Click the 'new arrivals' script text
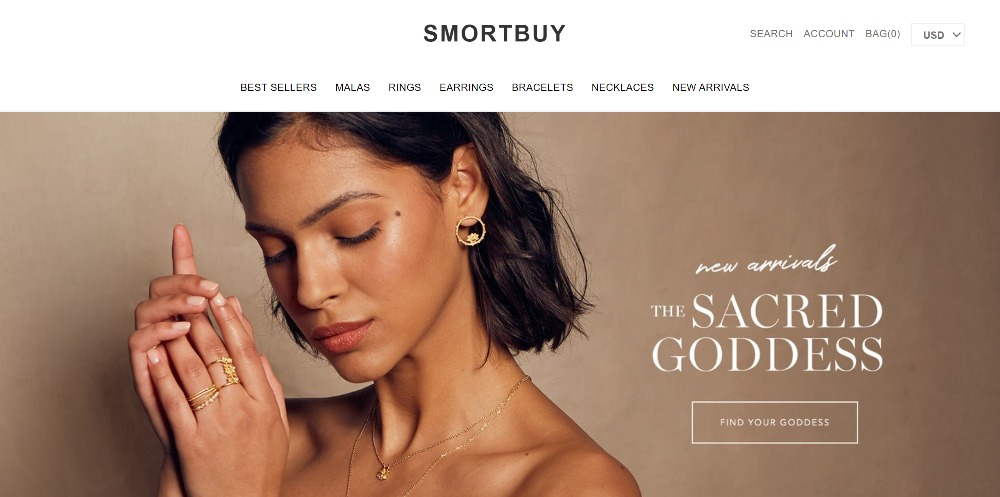 pos(766,260)
